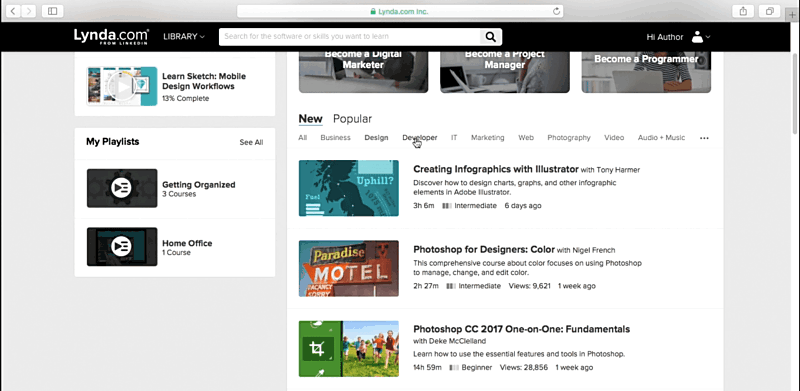Click the 'Views: 9,621' text
Viewport: 800px width, 391px height.
pyautogui.click(x=530, y=286)
